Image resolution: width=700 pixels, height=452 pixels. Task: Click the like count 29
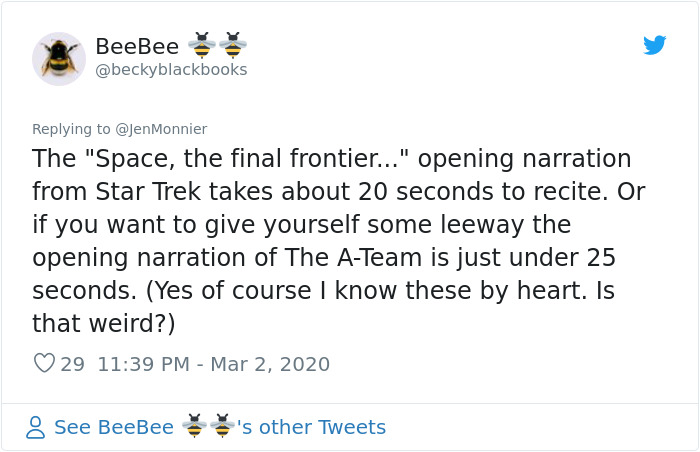pos(72,364)
